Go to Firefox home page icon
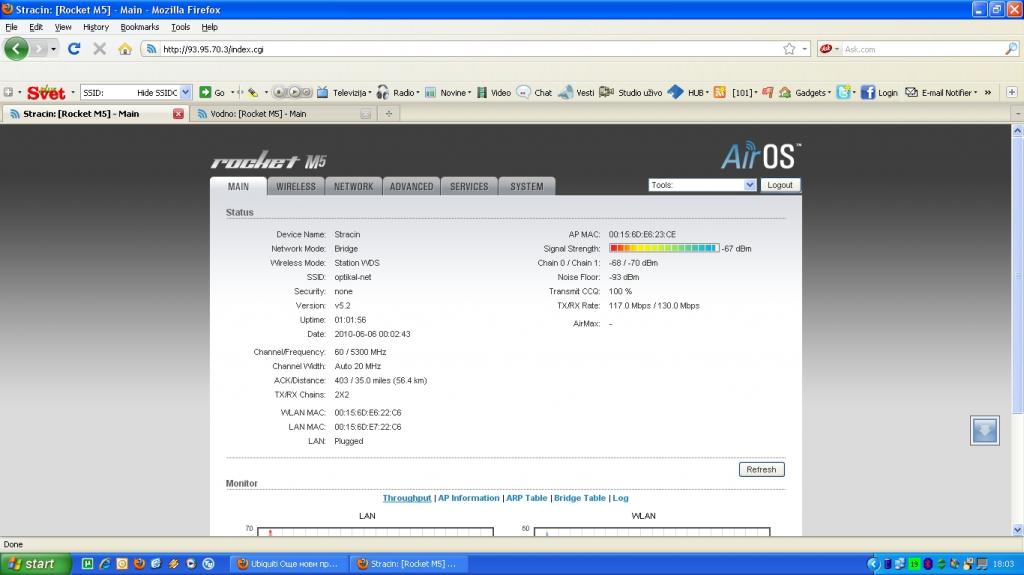Viewport: 1024px width, 575px height. pyautogui.click(x=125, y=48)
